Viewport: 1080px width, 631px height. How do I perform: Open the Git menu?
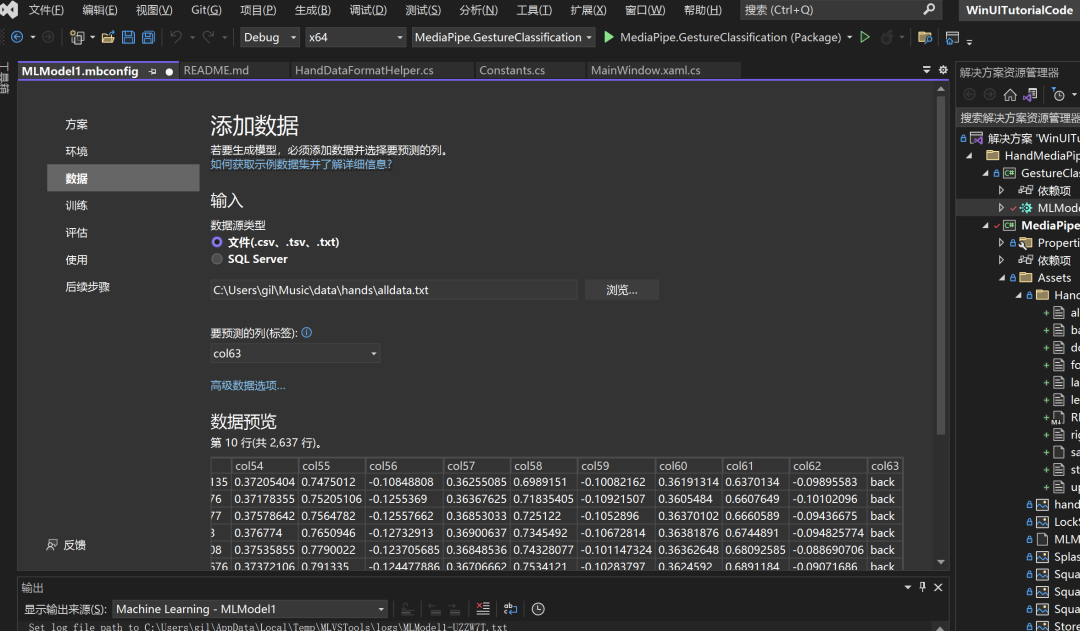point(206,10)
